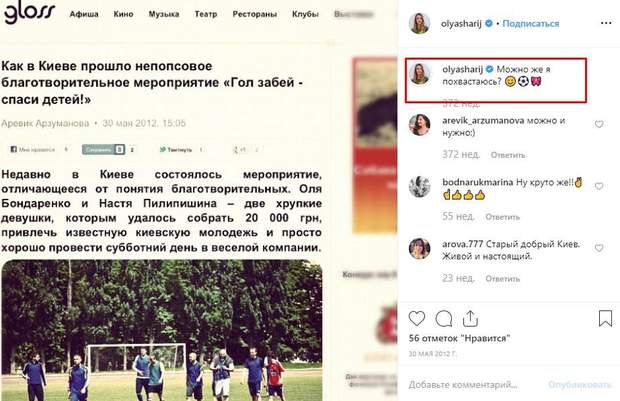Like arova.777's comment heart
Viewport: 620px width, 401px height.
coord(599,248)
